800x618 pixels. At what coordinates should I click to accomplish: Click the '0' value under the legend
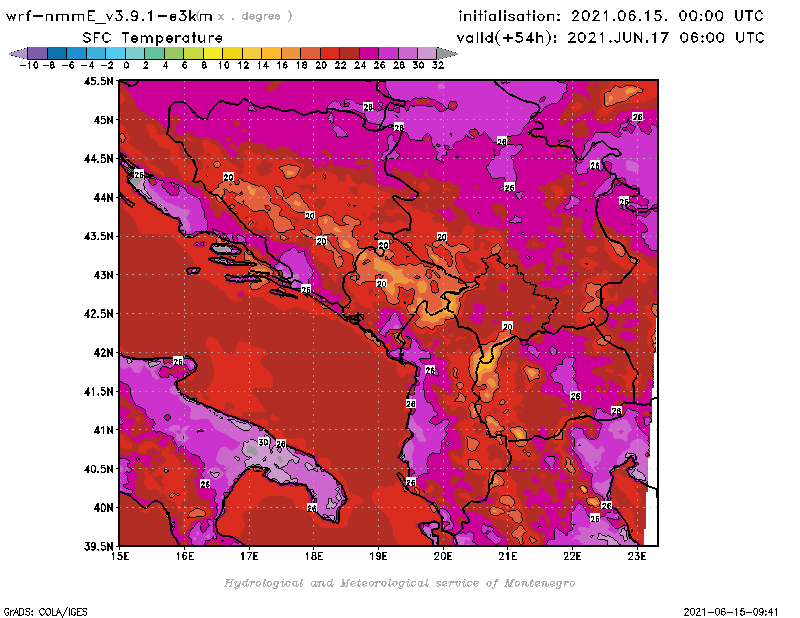tap(126, 65)
